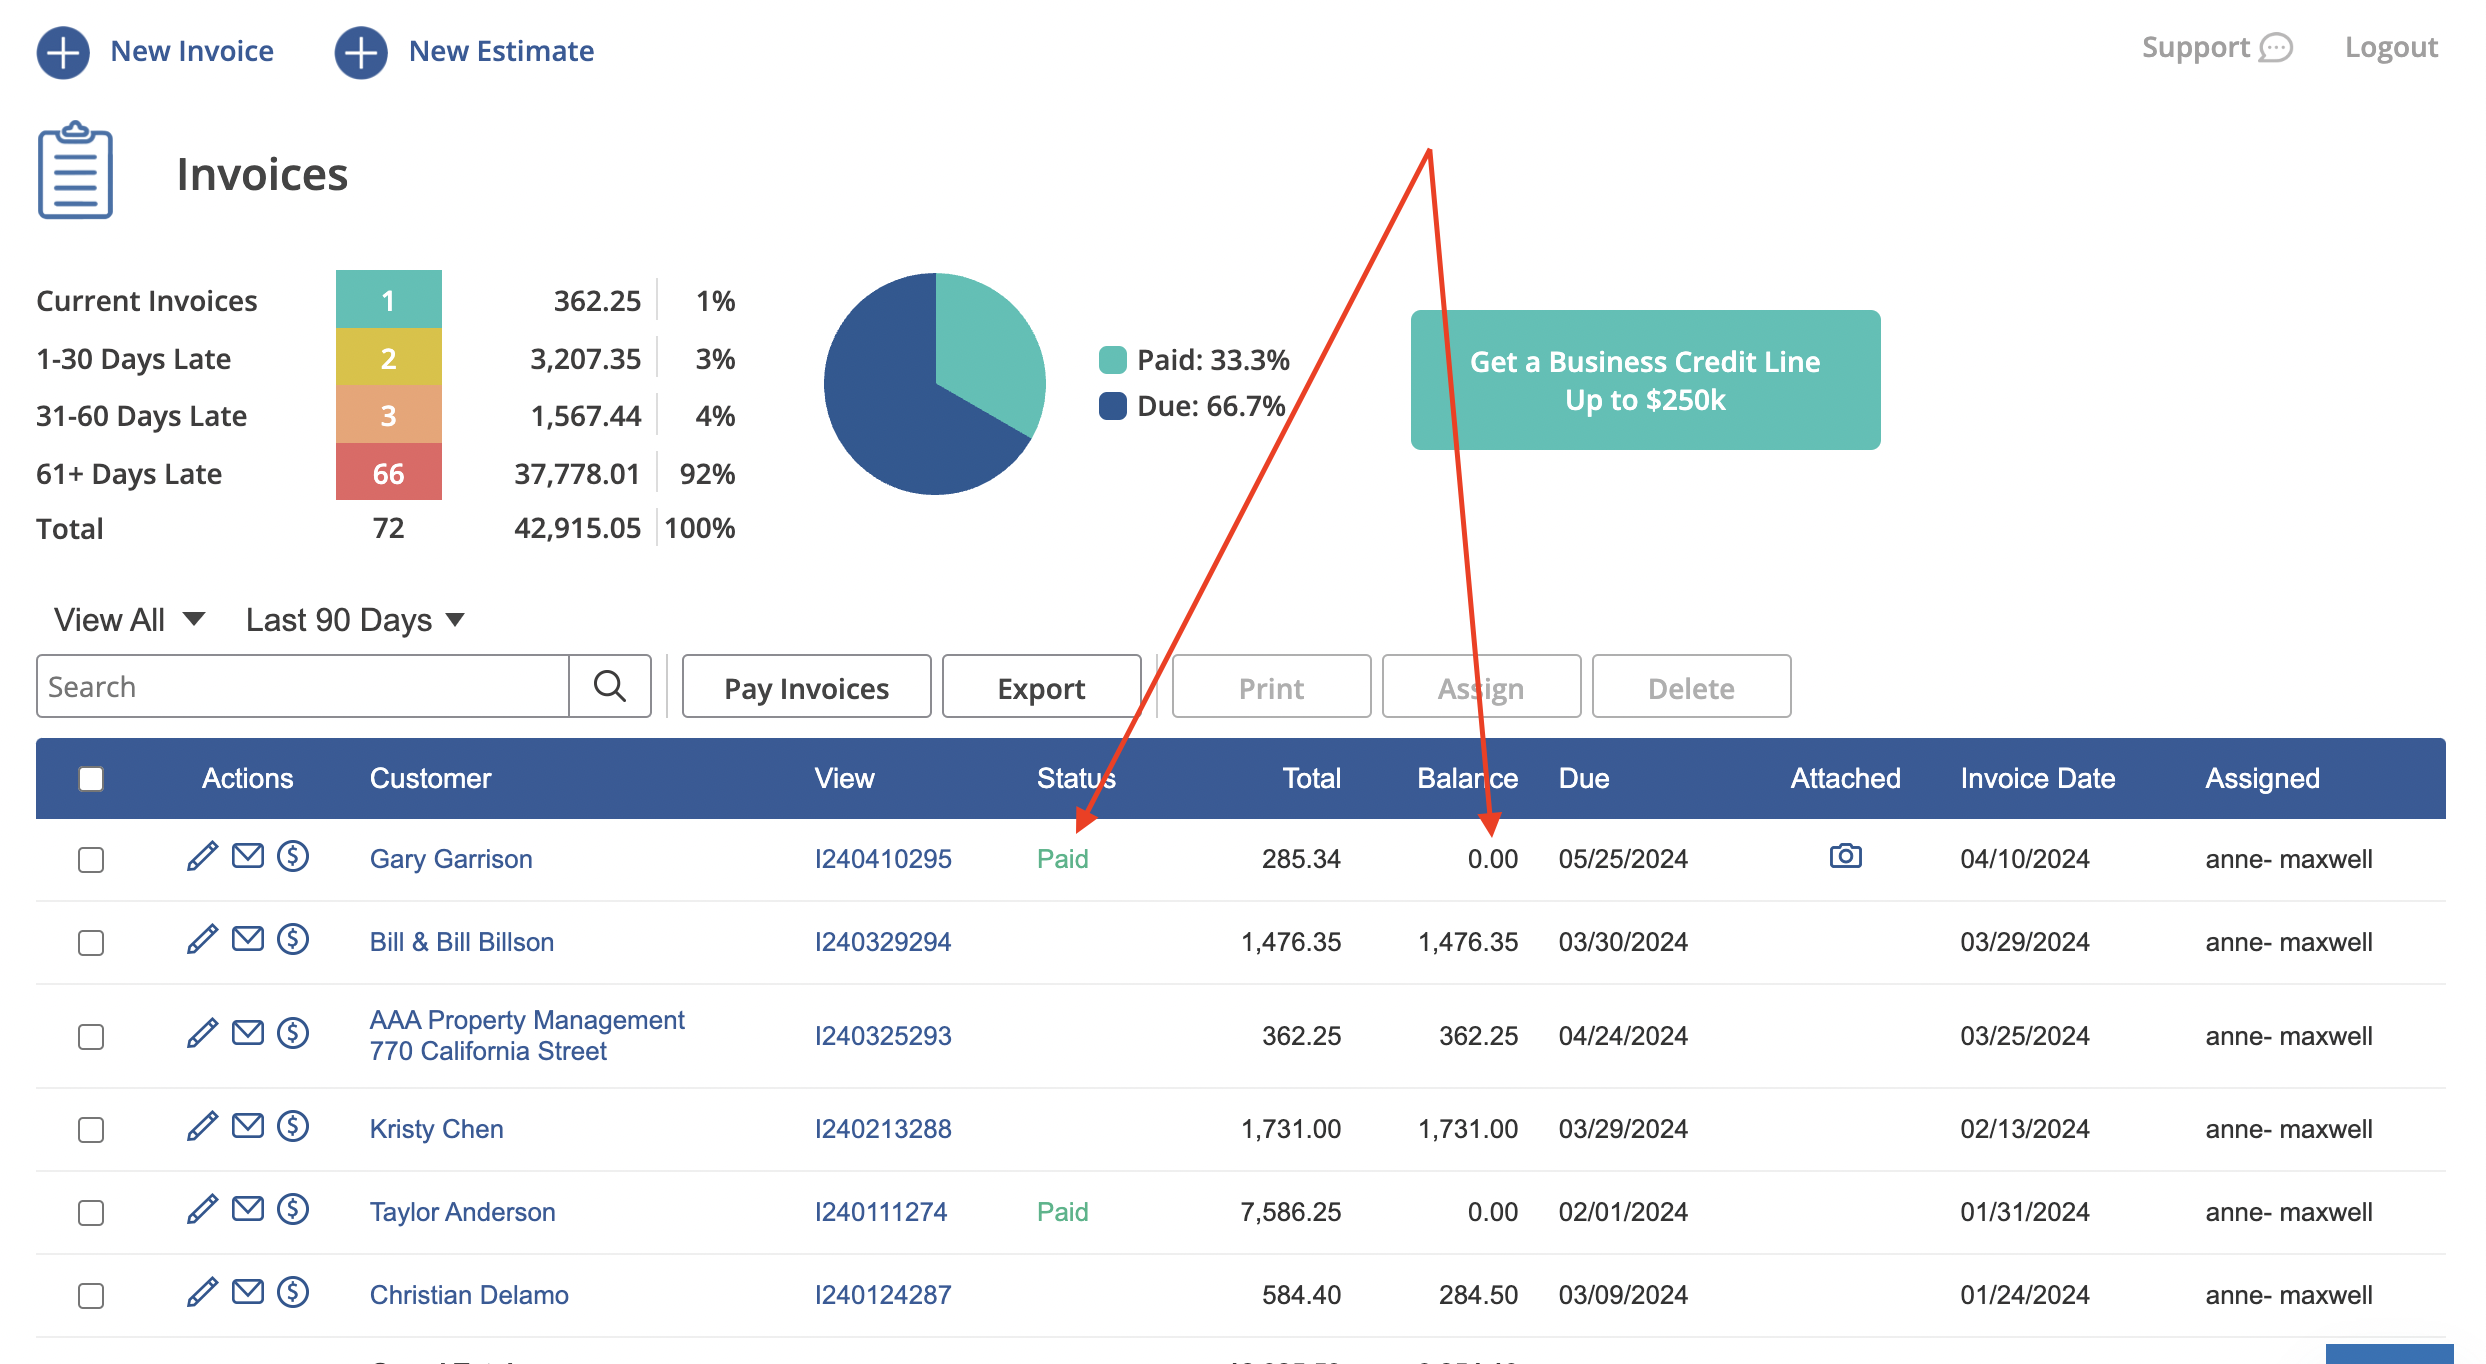This screenshot has width=2486, height=1364.
Task: Open the Gary Garrison customer link
Action: pyautogui.click(x=451, y=859)
